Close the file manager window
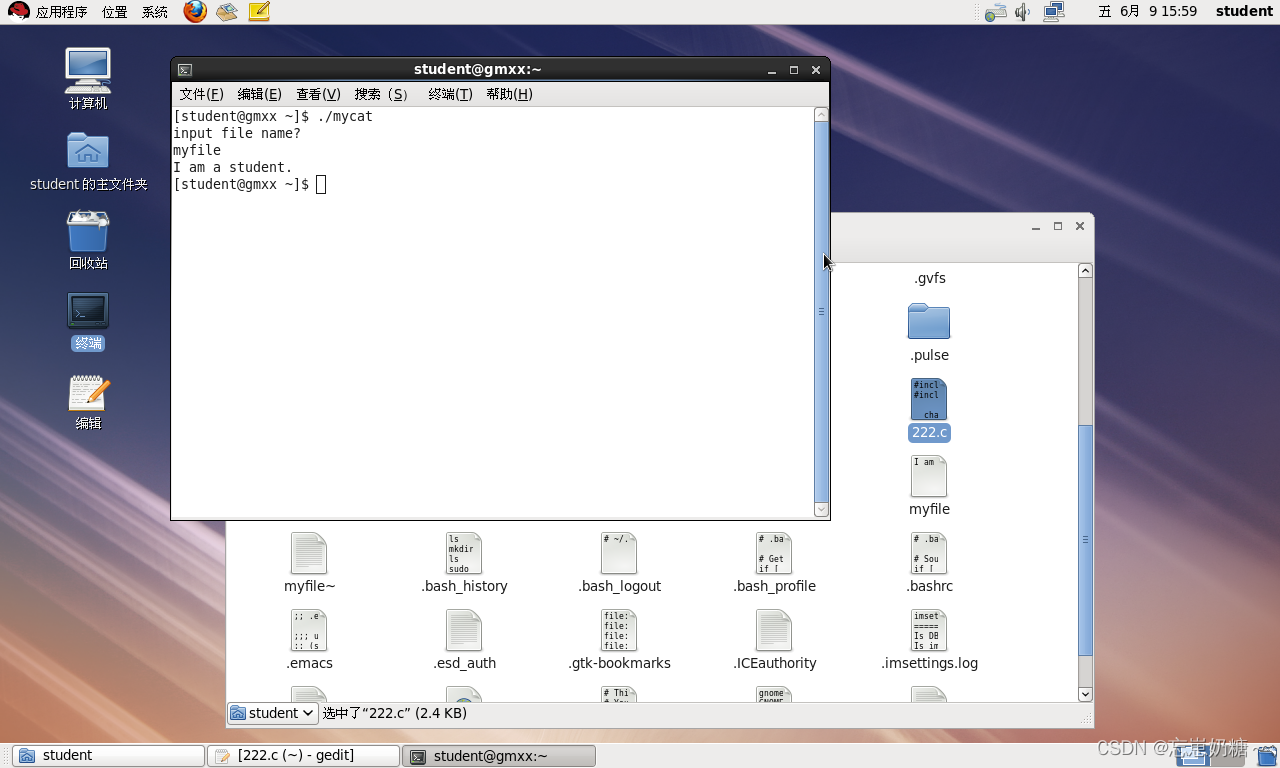The height and width of the screenshot is (768, 1280). coord(1080,227)
